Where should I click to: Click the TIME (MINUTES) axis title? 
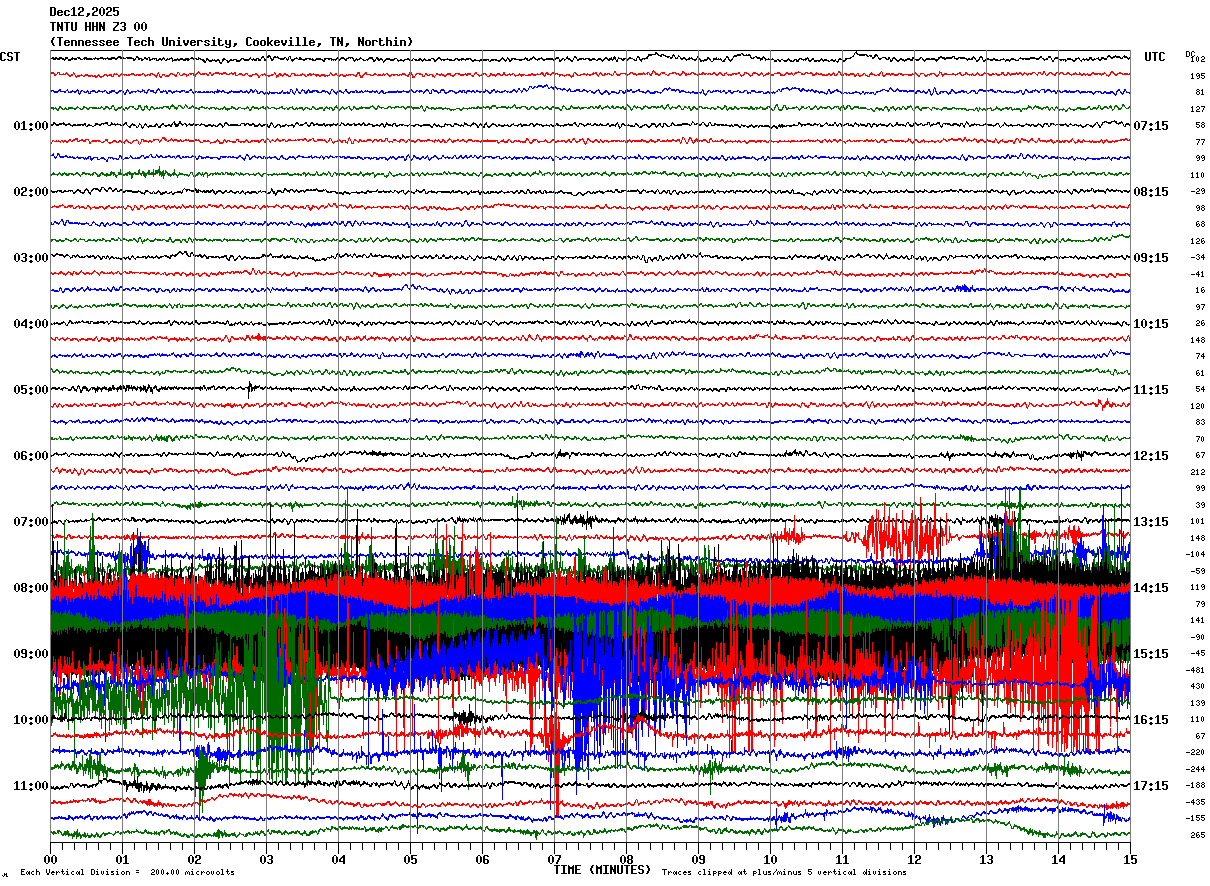point(602,870)
